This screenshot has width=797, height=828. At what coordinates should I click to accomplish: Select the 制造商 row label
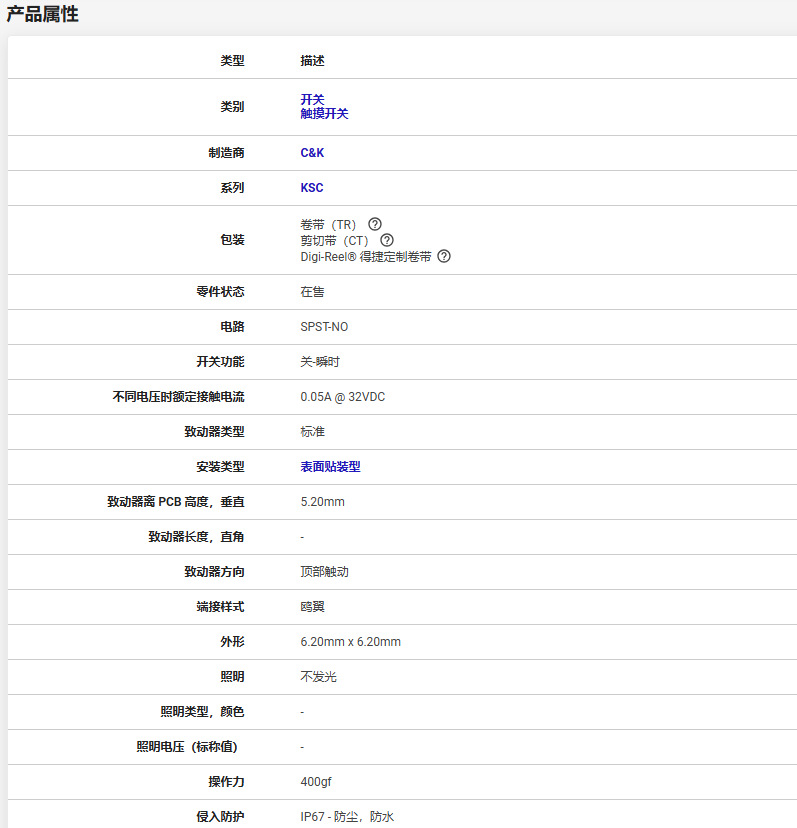(226, 153)
